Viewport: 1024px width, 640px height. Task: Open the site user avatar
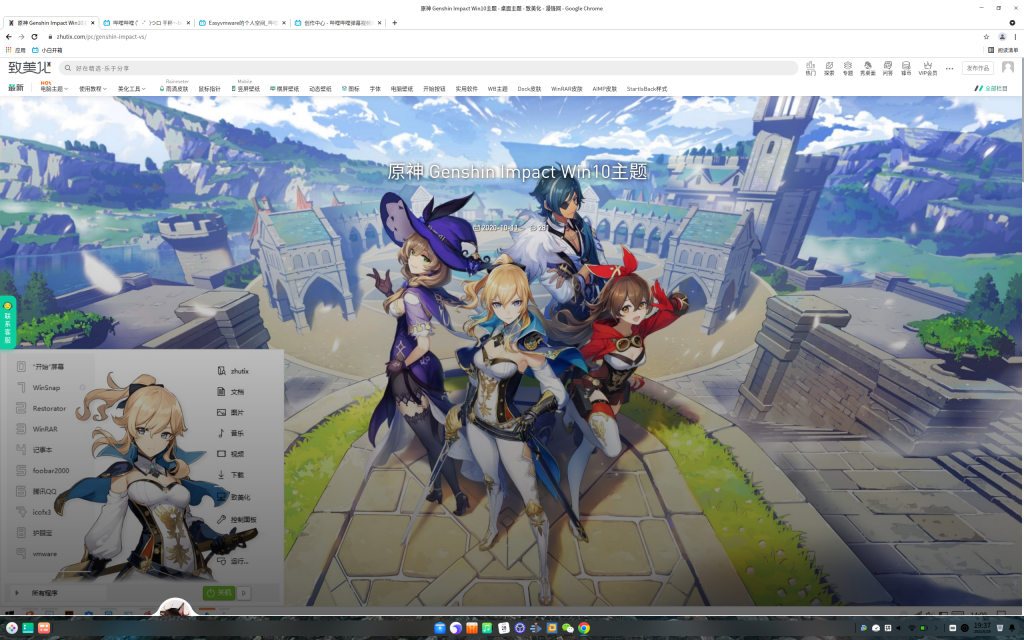1008,67
